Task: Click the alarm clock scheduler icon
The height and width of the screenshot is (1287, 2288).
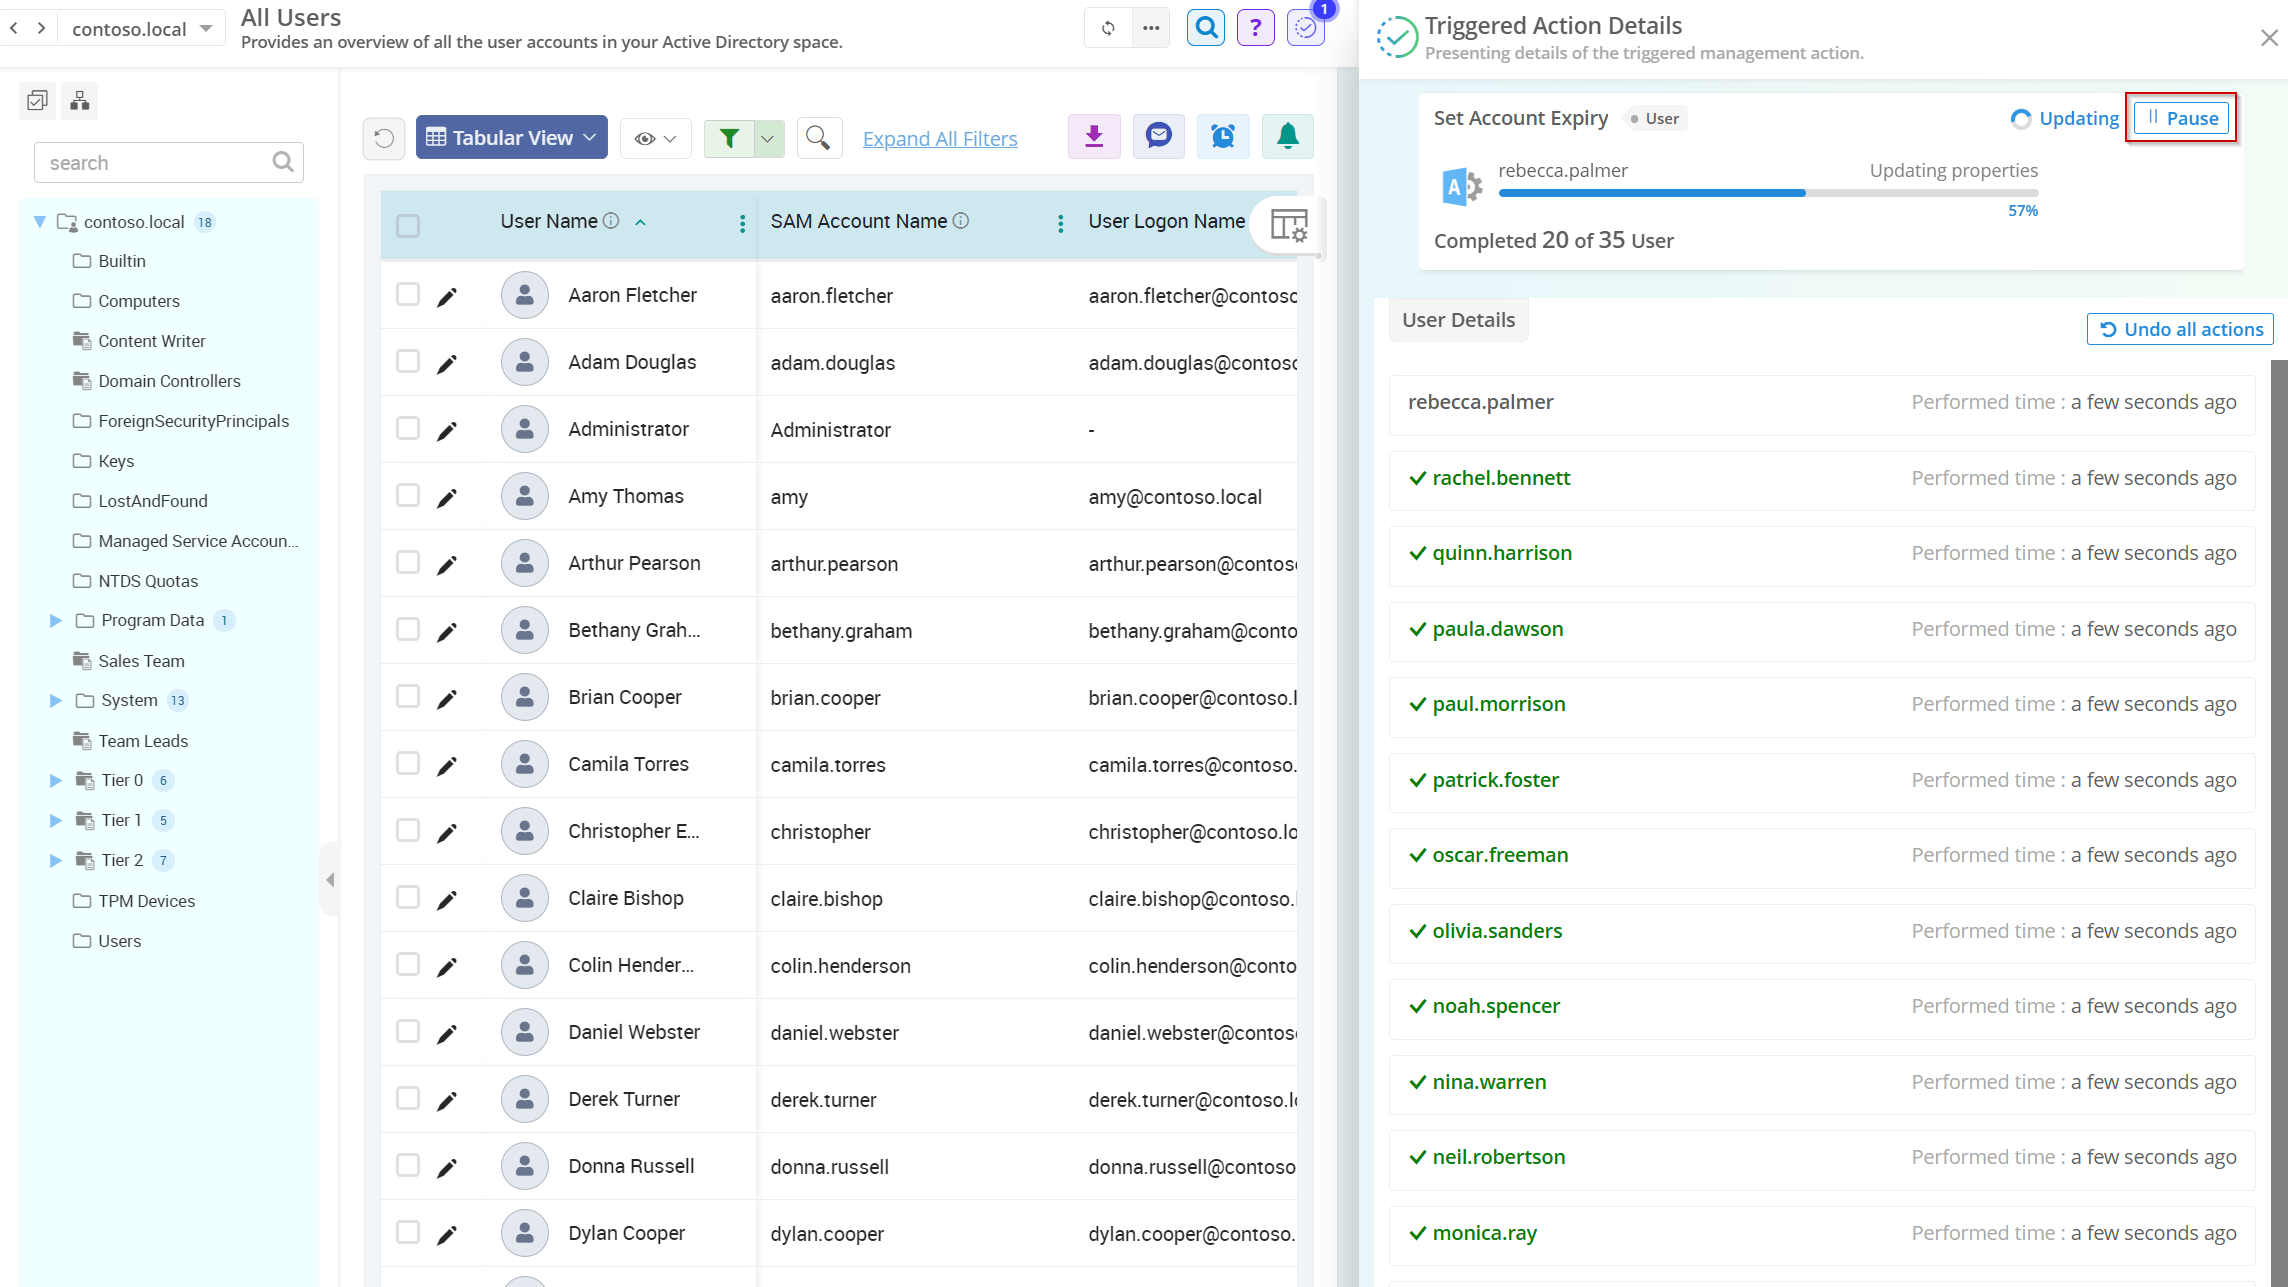Action: pyautogui.click(x=1222, y=137)
